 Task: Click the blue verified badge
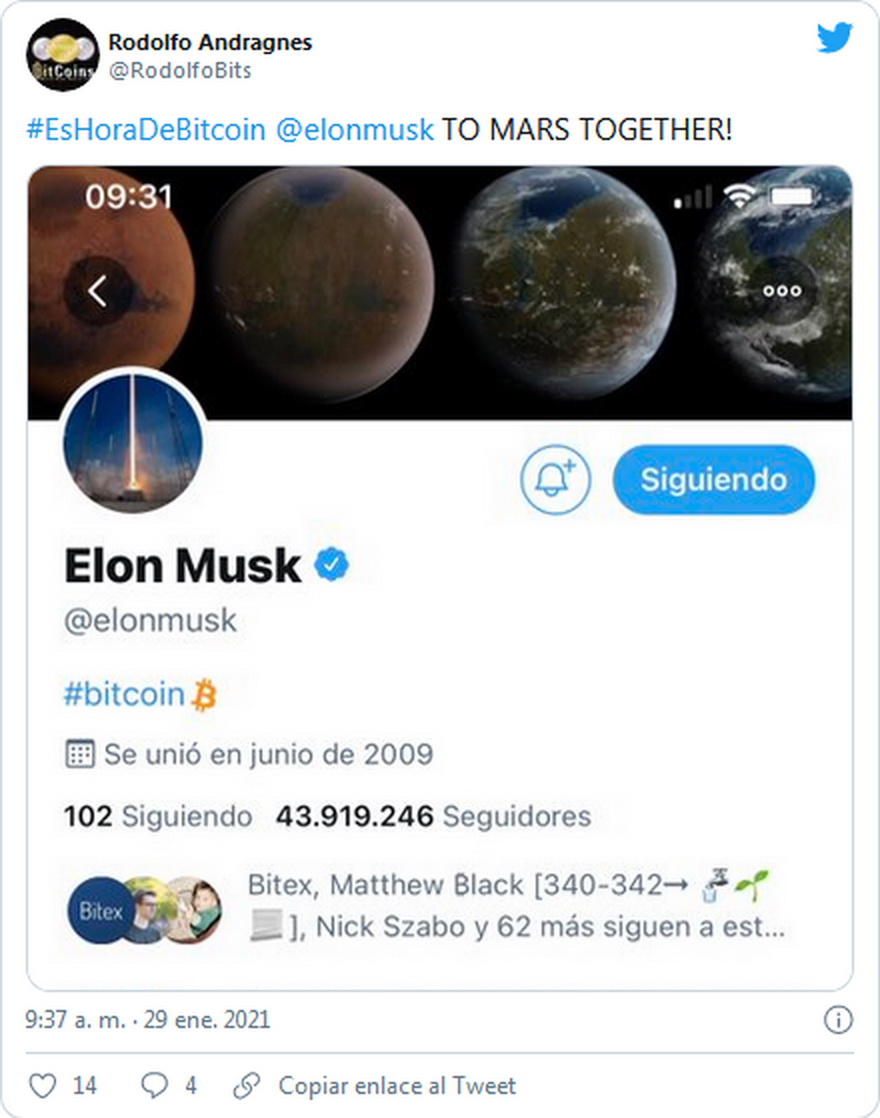tap(332, 565)
